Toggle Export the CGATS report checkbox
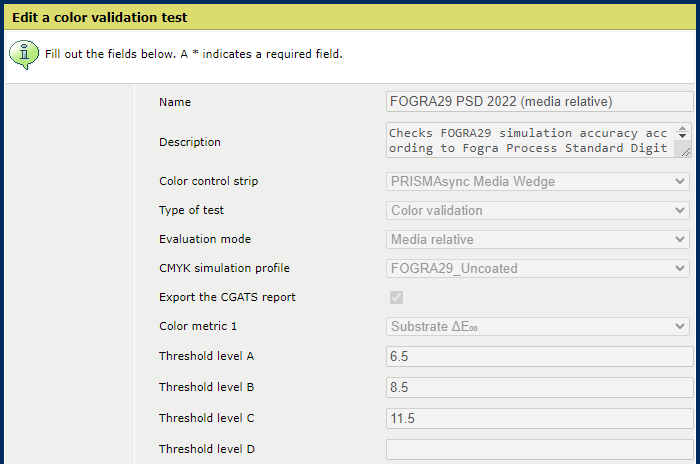Screen dimensions: 700x464 click(x=396, y=297)
